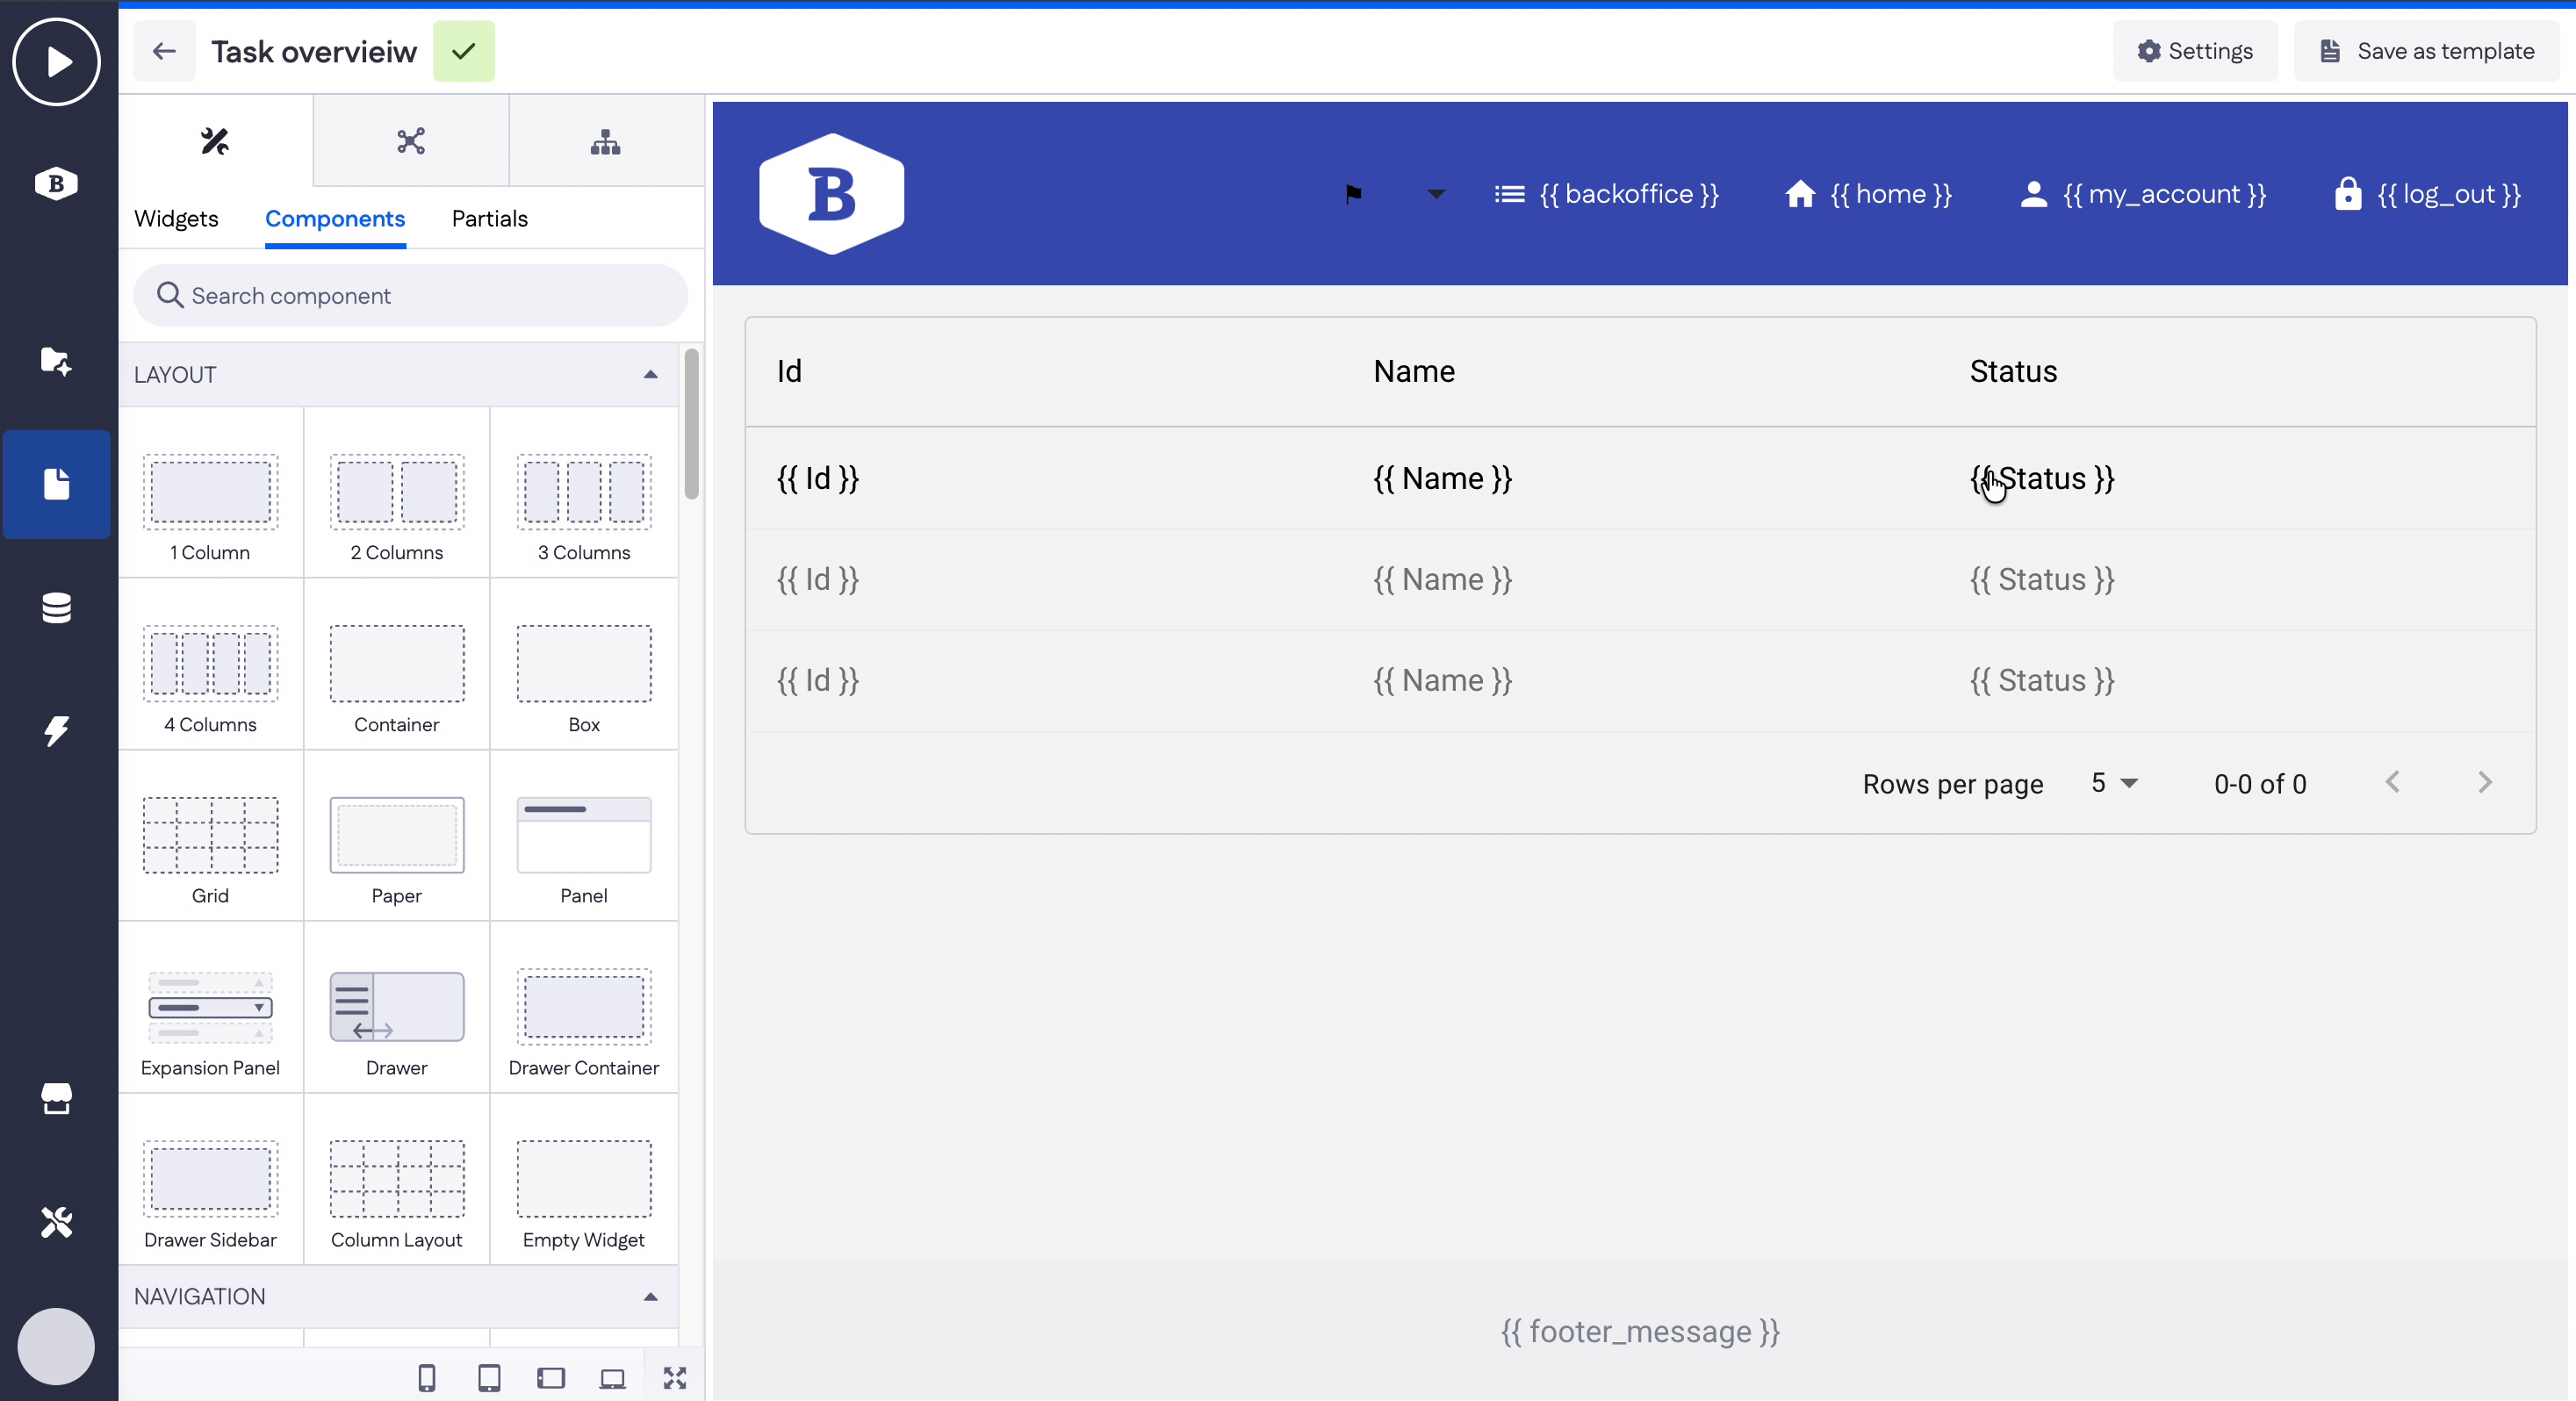Switch to laptop viewport preview
Screen dimensions: 2576x1401
612,1377
